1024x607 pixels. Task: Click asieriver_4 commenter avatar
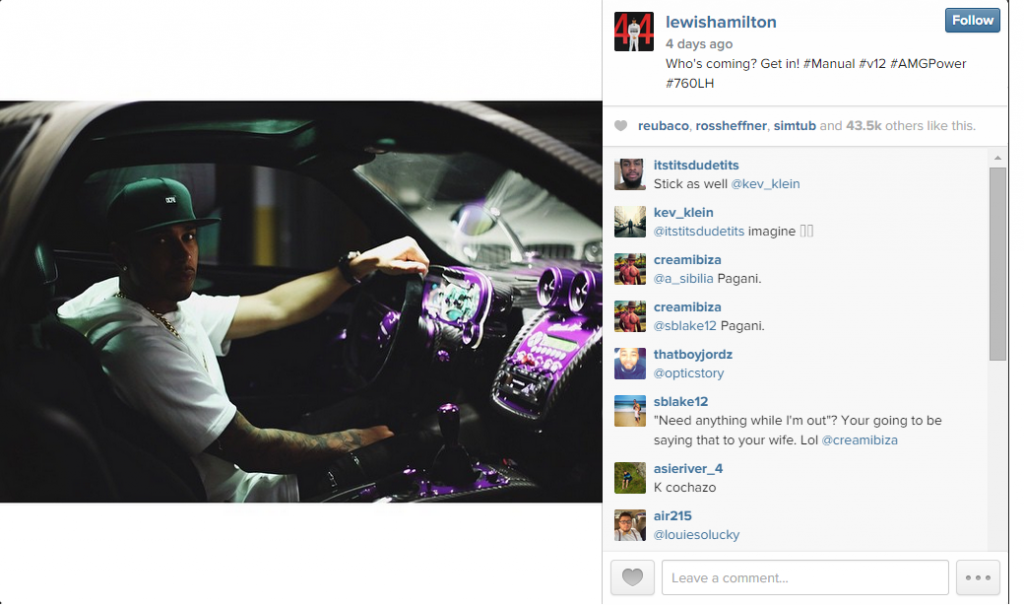click(x=630, y=478)
